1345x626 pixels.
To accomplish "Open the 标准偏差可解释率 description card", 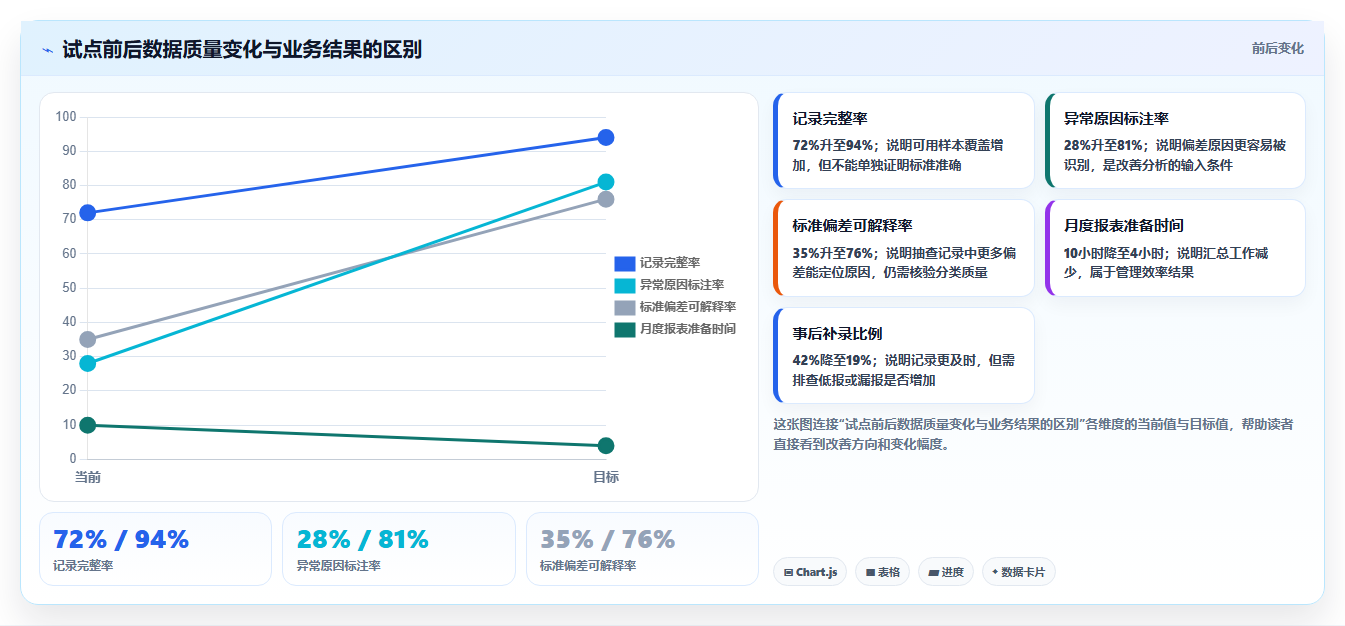I will click(x=904, y=248).
